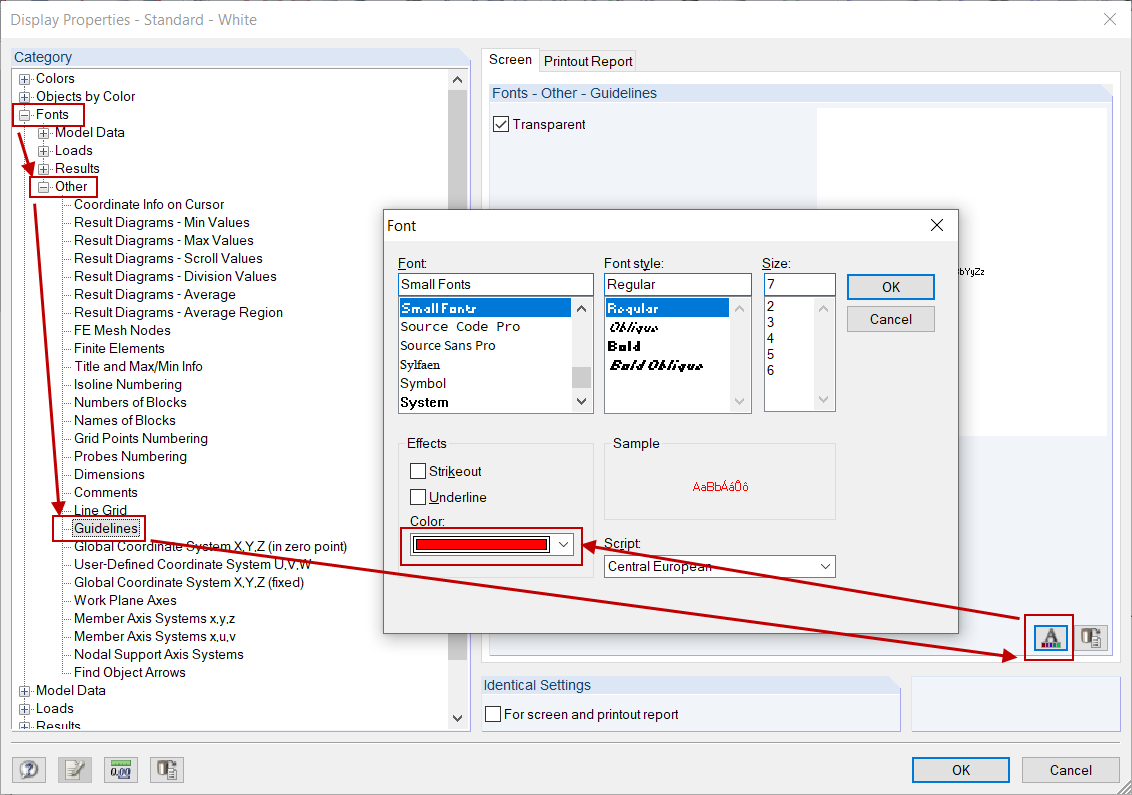Enable the Strikeout effect
This screenshot has width=1132, height=795.
pyautogui.click(x=418, y=471)
